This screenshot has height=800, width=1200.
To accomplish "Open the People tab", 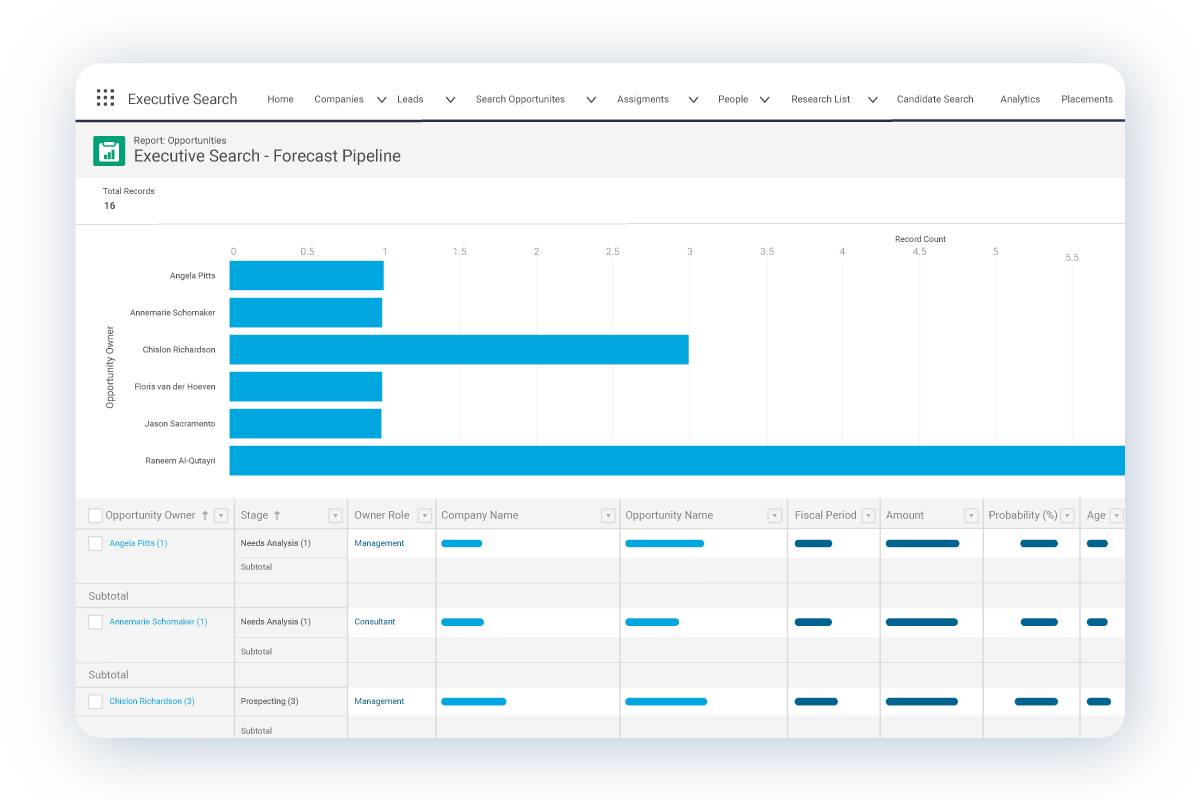I will point(733,100).
